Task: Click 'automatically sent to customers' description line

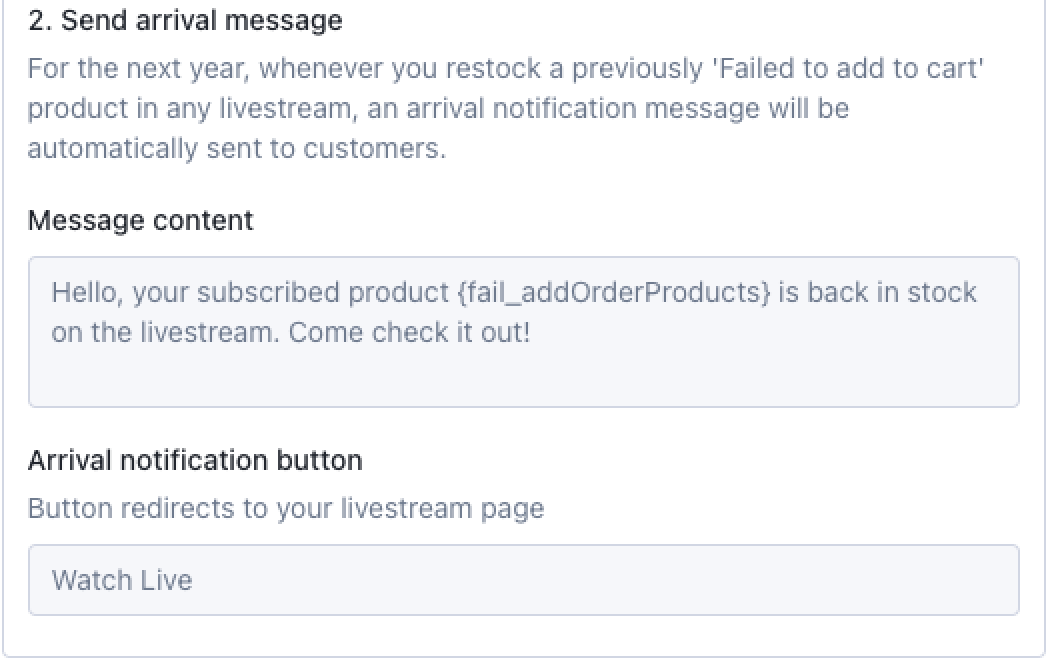Action: tap(236, 148)
